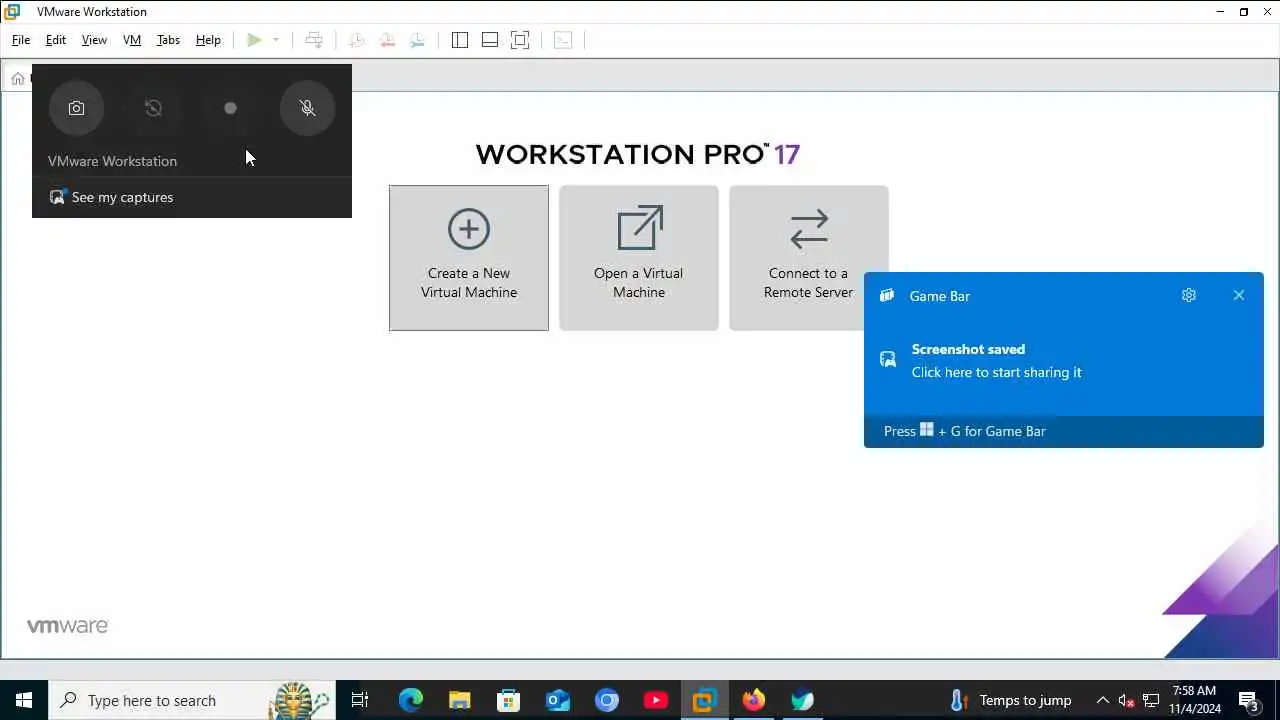
Task: Open the Help menu
Action: (208, 40)
